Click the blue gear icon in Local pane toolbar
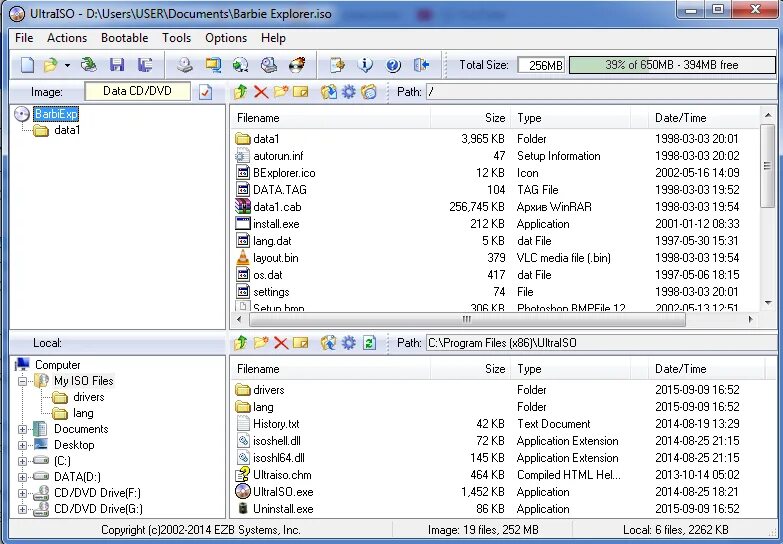 [349, 343]
